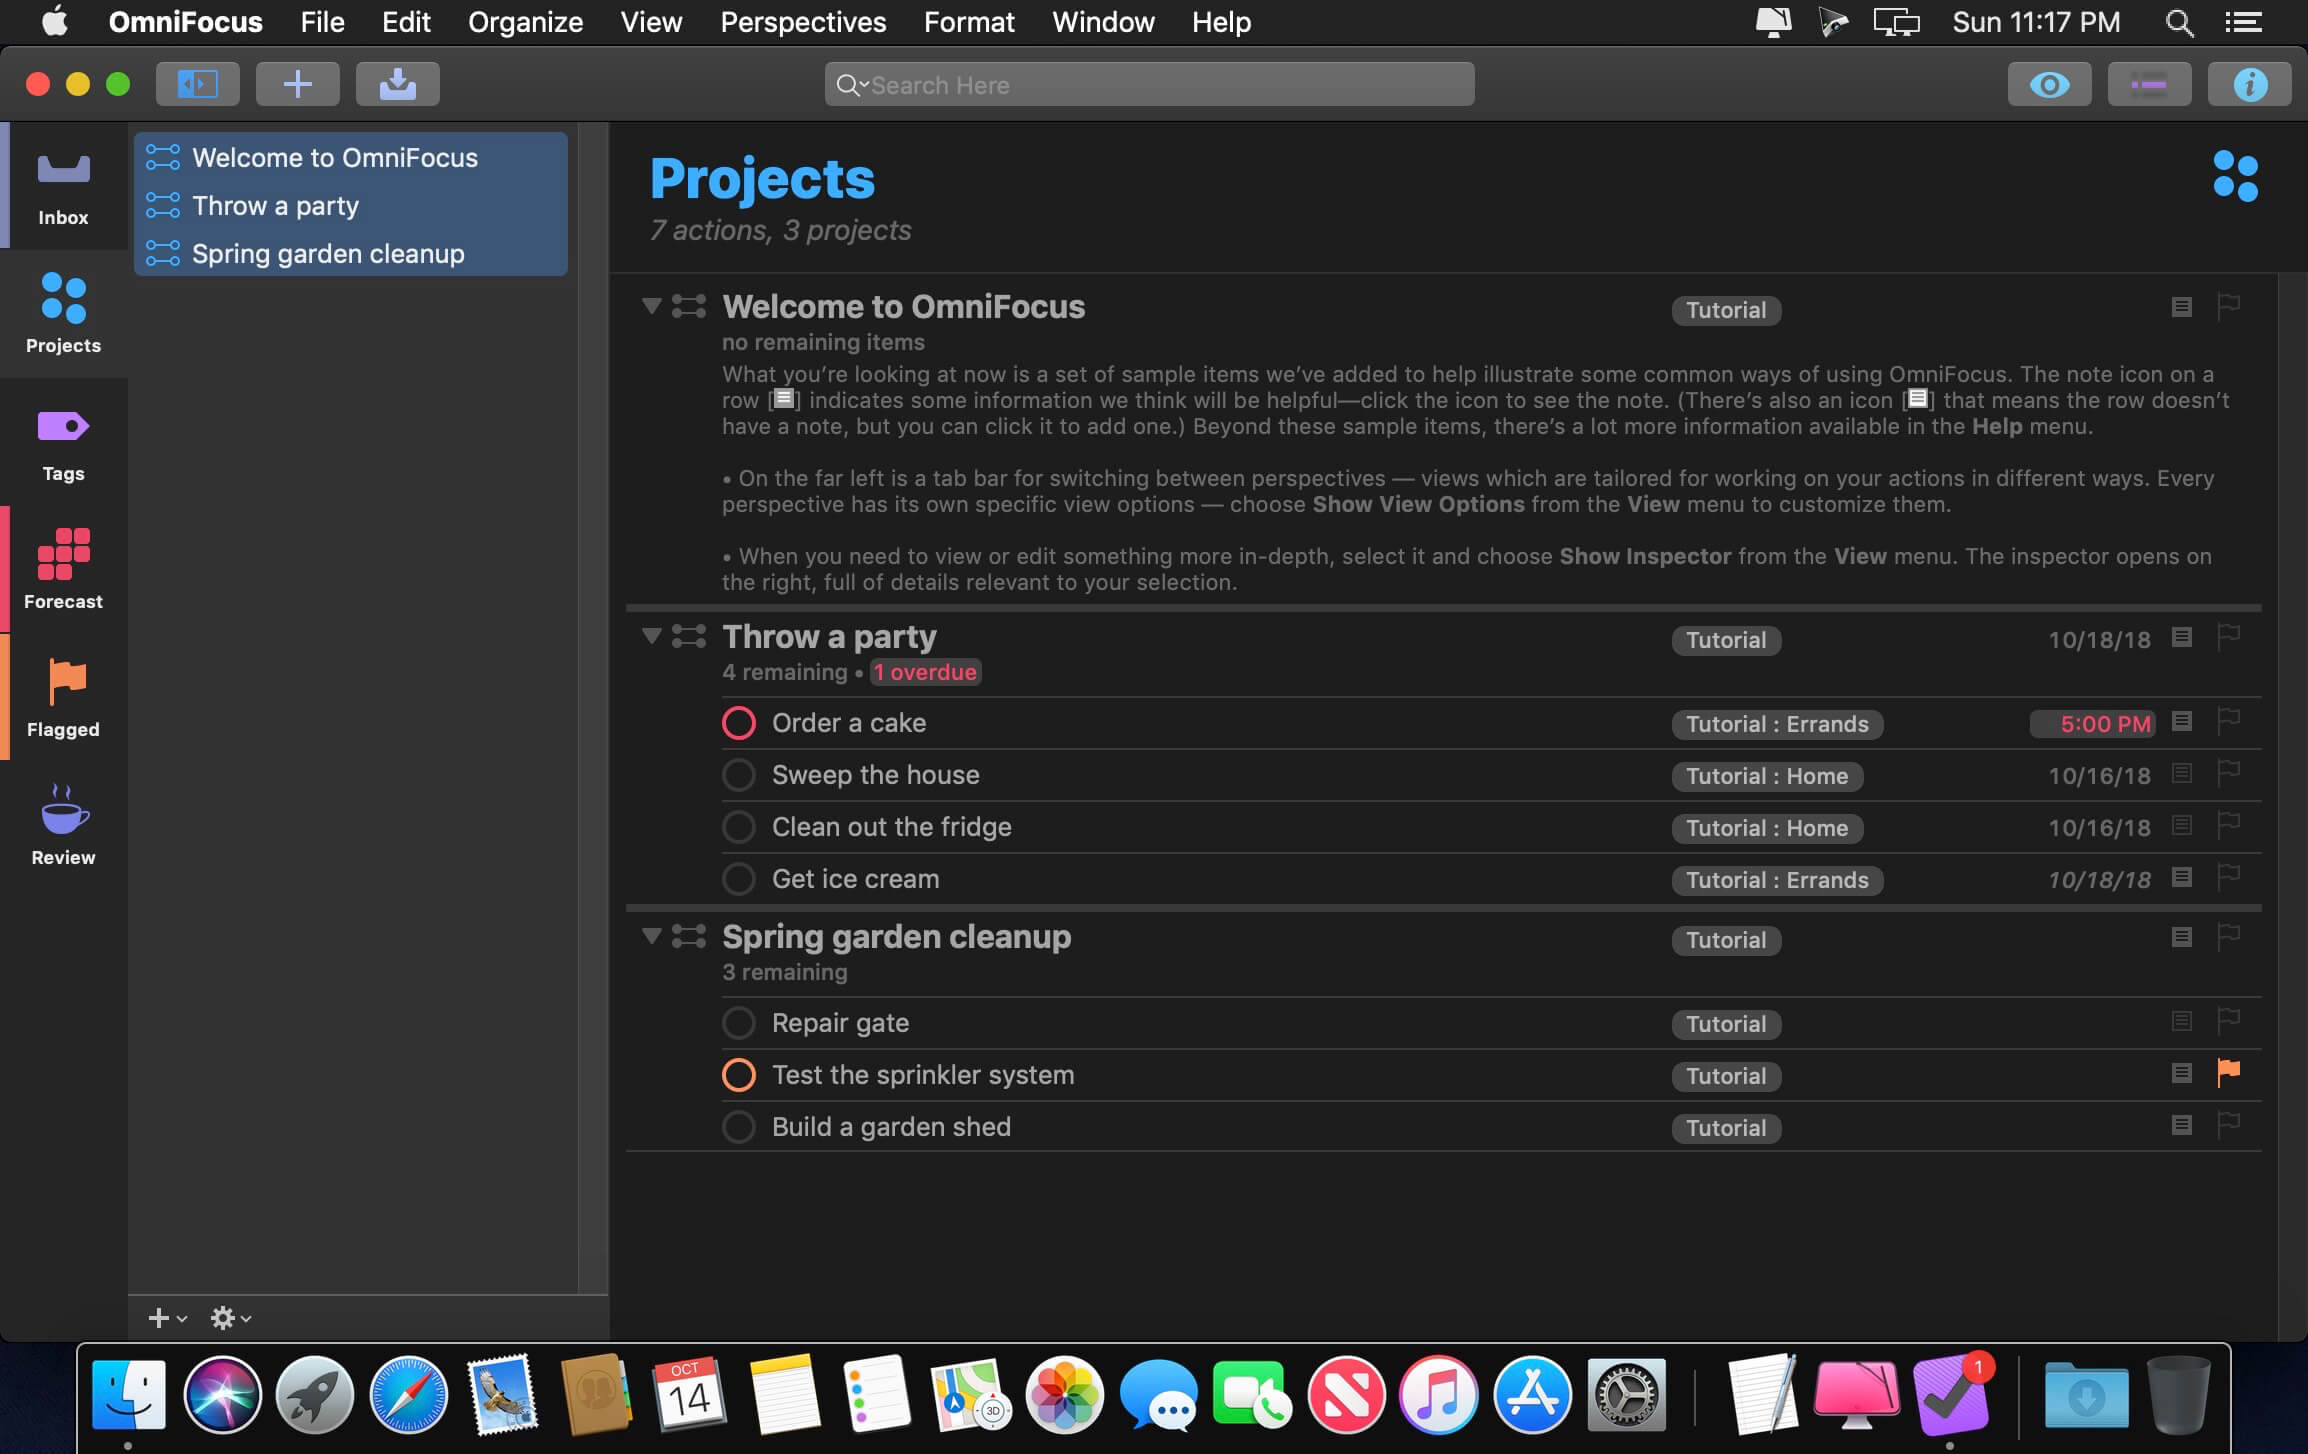
Task: Toggle completion for Test the sprinkler system
Action: pyautogui.click(x=737, y=1075)
